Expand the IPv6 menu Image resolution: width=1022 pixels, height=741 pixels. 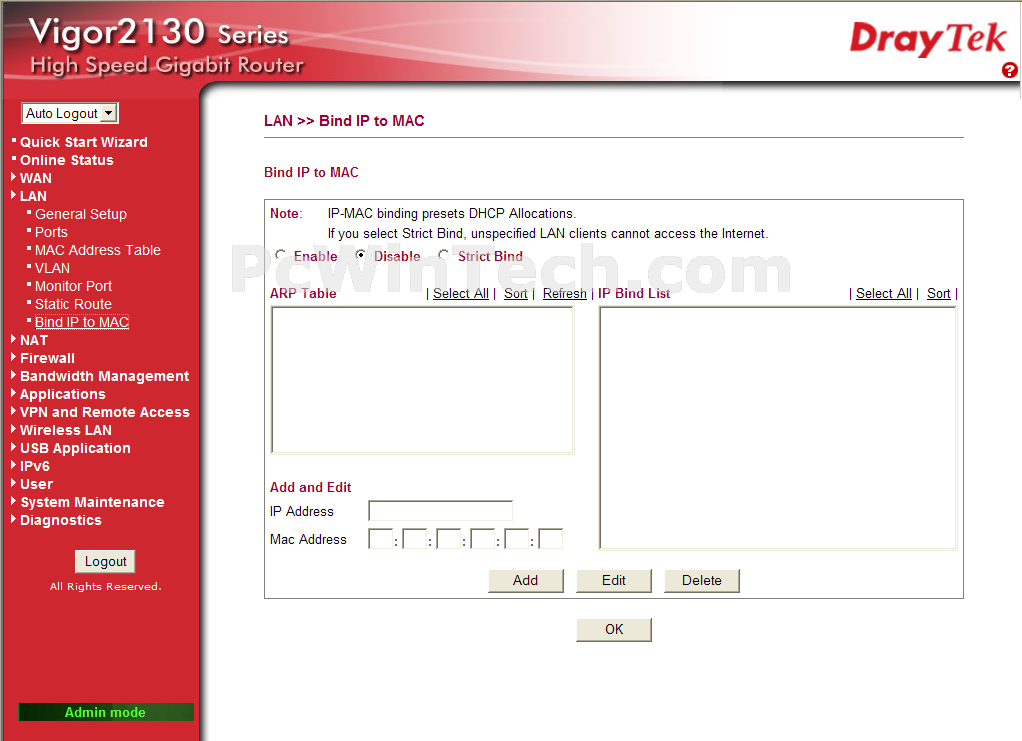(35, 466)
